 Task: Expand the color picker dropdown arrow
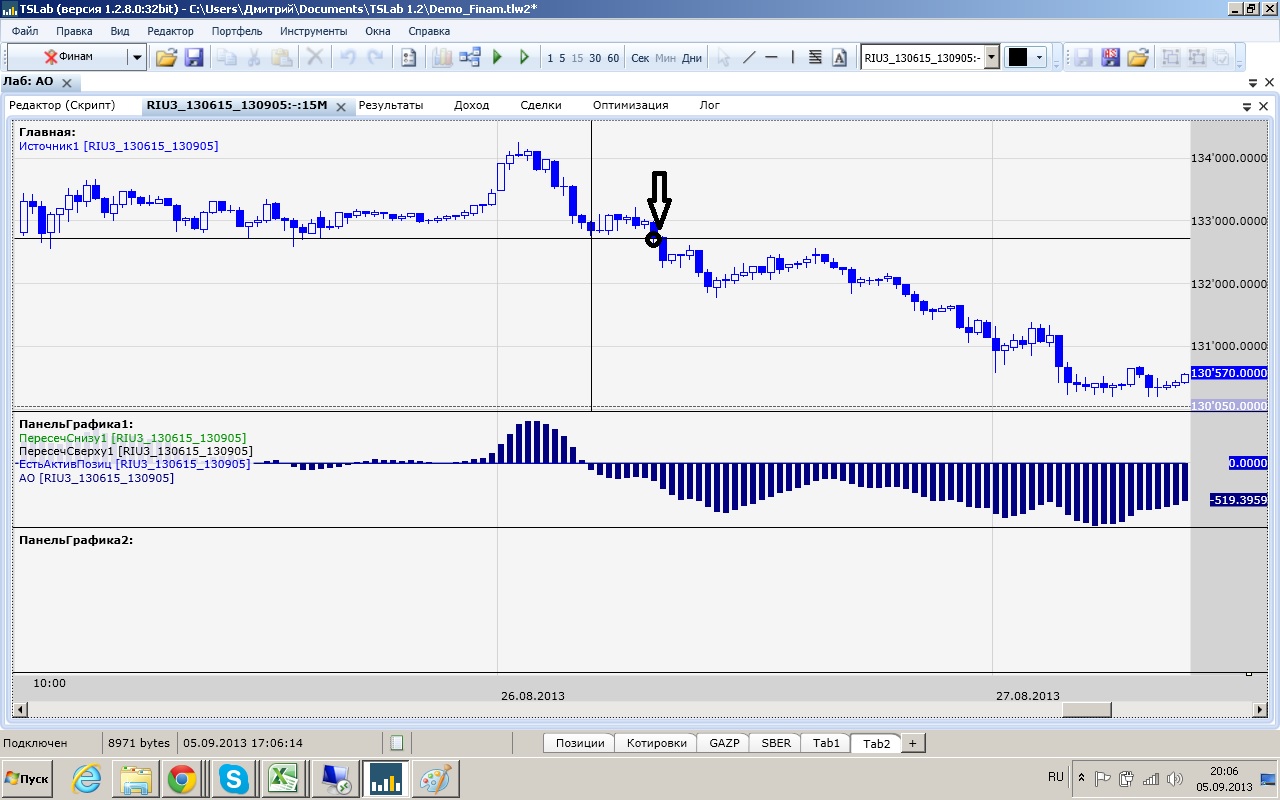[1040, 57]
